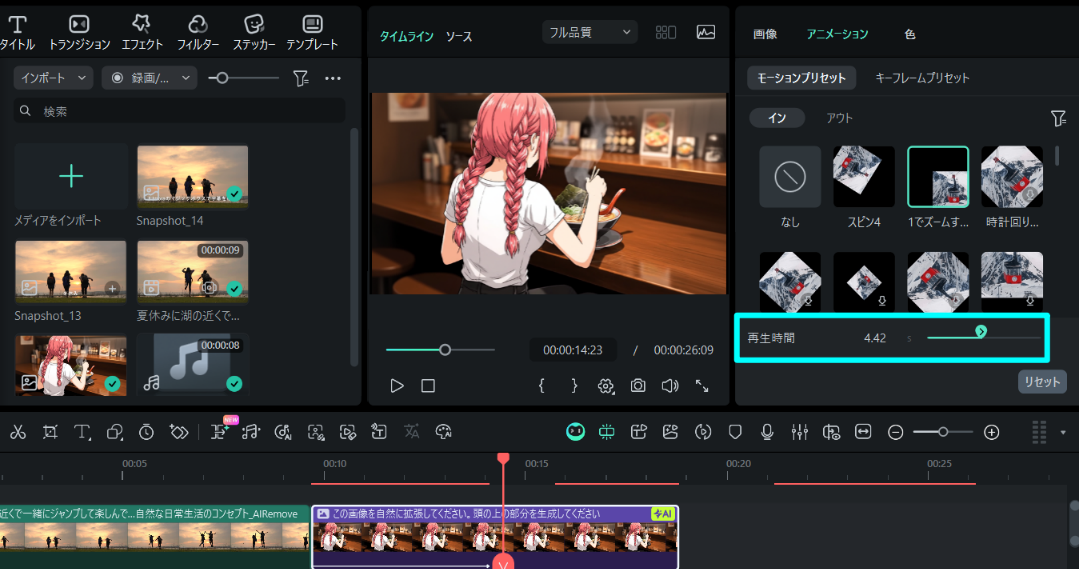Click the preview volume speaker icon
1079x569 pixels.
point(670,386)
